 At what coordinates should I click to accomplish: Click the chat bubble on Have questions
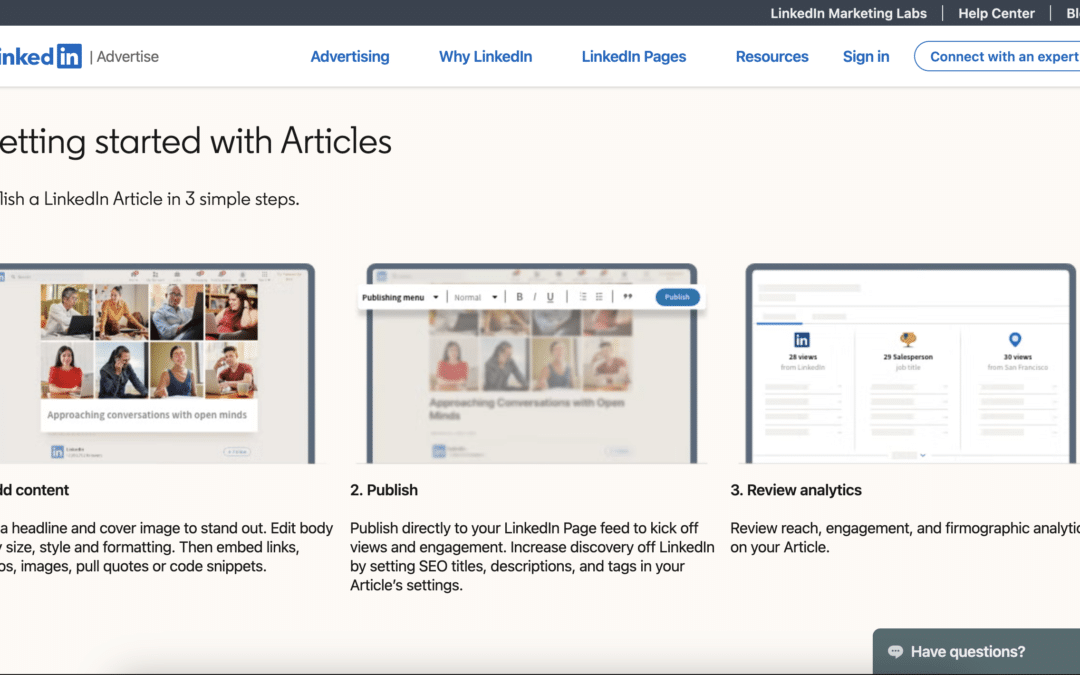(895, 651)
